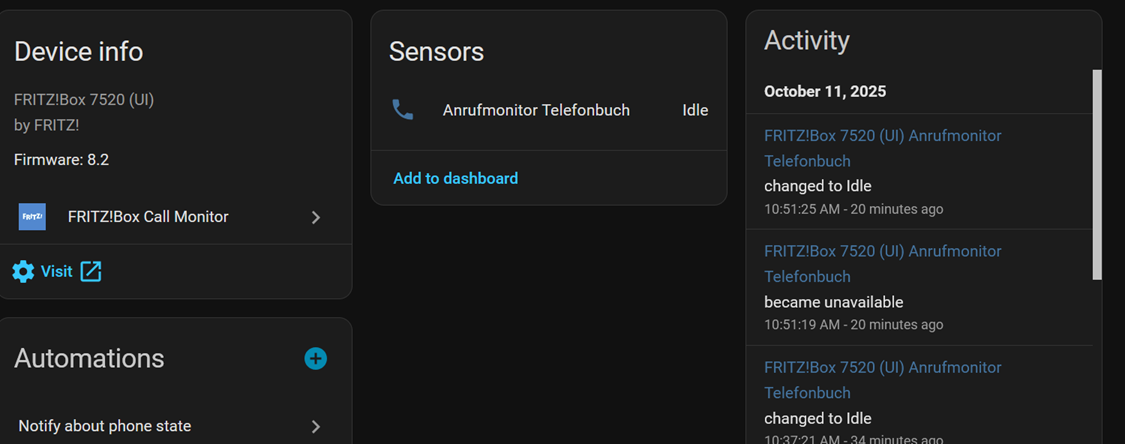Screen dimensions: 1125x444
Task: Open third Activity Anrufmonitor Telefonbuch link
Action: click(x=882, y=379)
